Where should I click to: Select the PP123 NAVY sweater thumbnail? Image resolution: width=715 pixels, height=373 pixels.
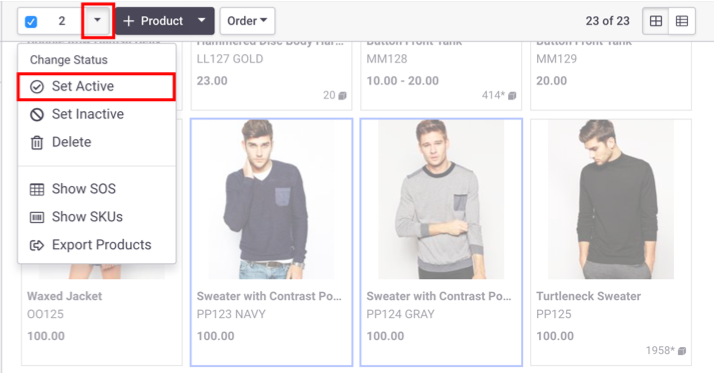tap(271, 199)
